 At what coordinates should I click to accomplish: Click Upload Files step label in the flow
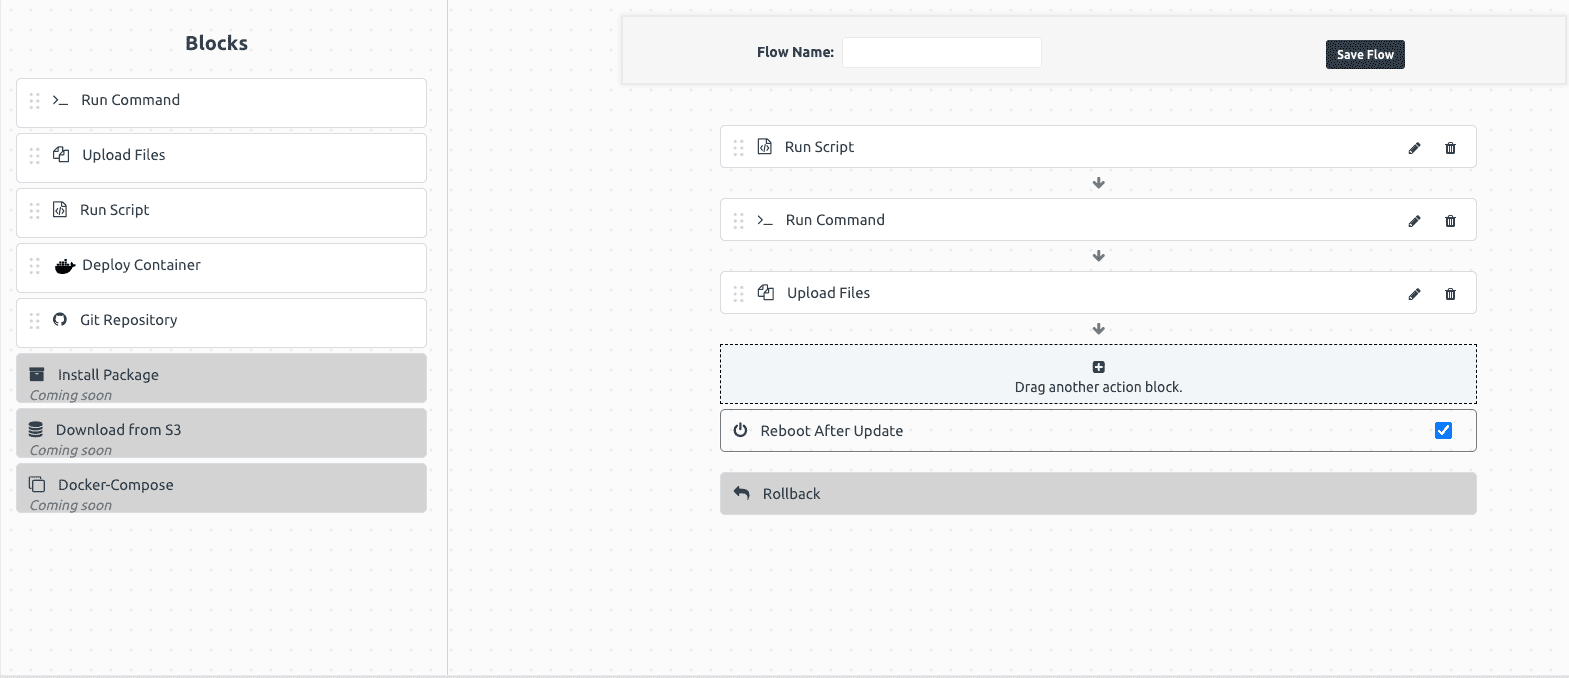click(828, 293)
